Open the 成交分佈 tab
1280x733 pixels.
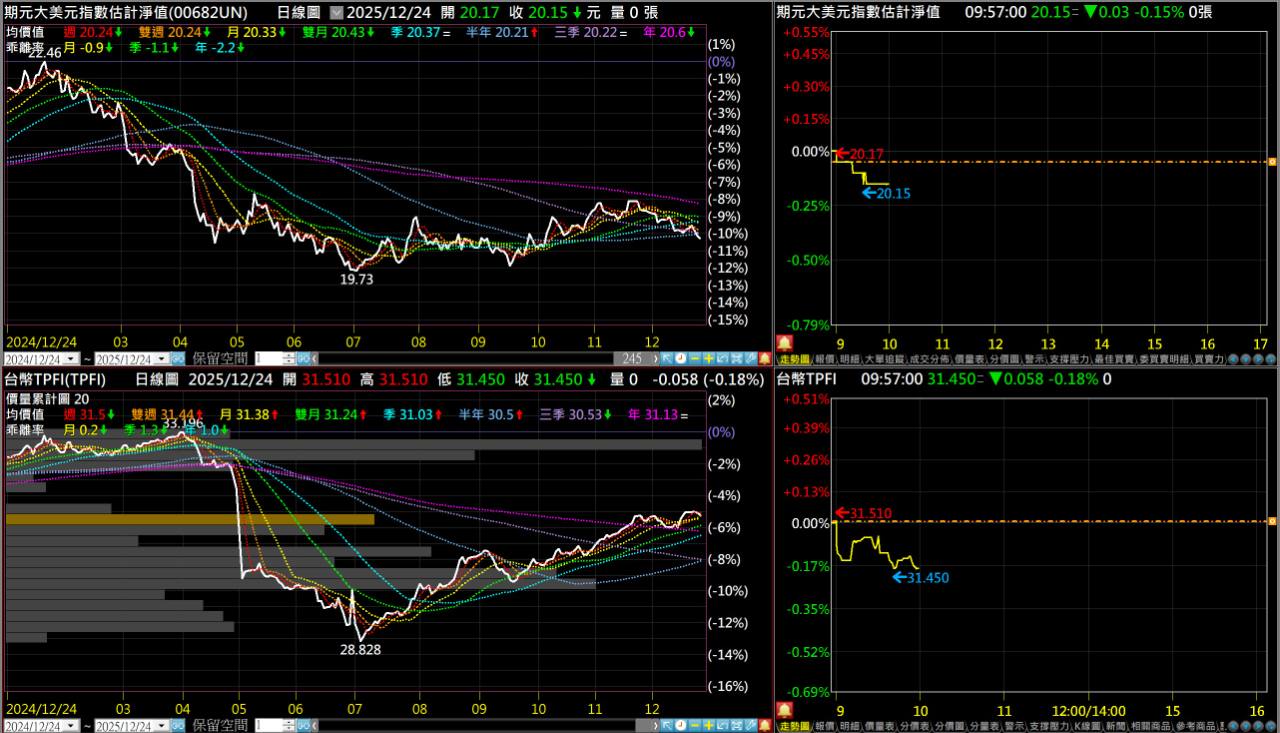point(928,358)
